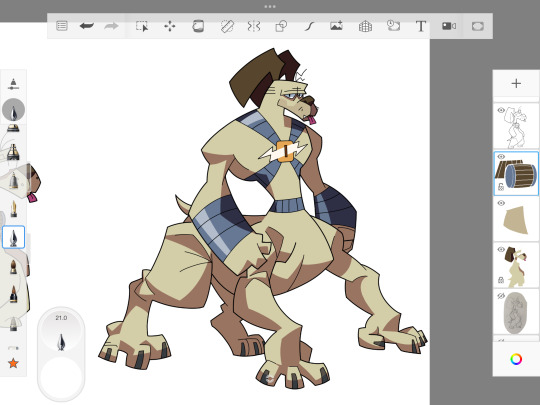
Task: Tap the orange star favorites icon
Action: click(13, 363)
